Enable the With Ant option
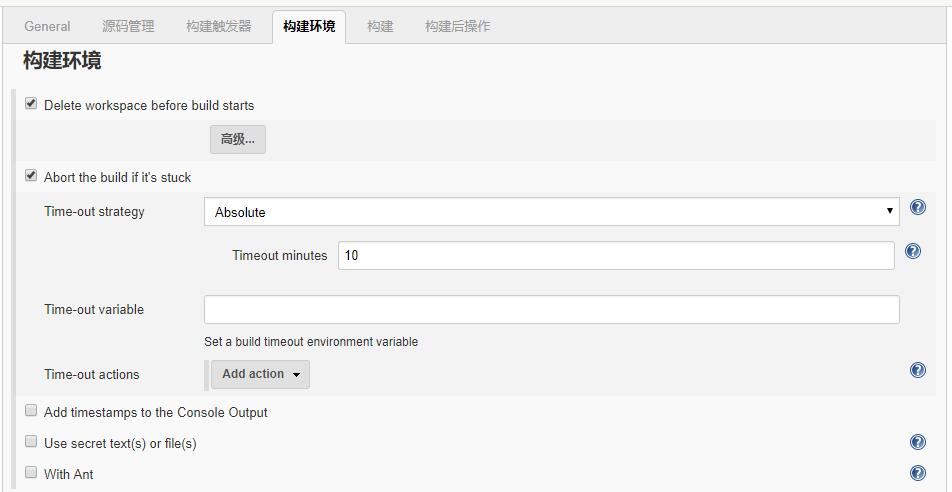The width and height of the screenshot is (952, 492). click(31, 473)
